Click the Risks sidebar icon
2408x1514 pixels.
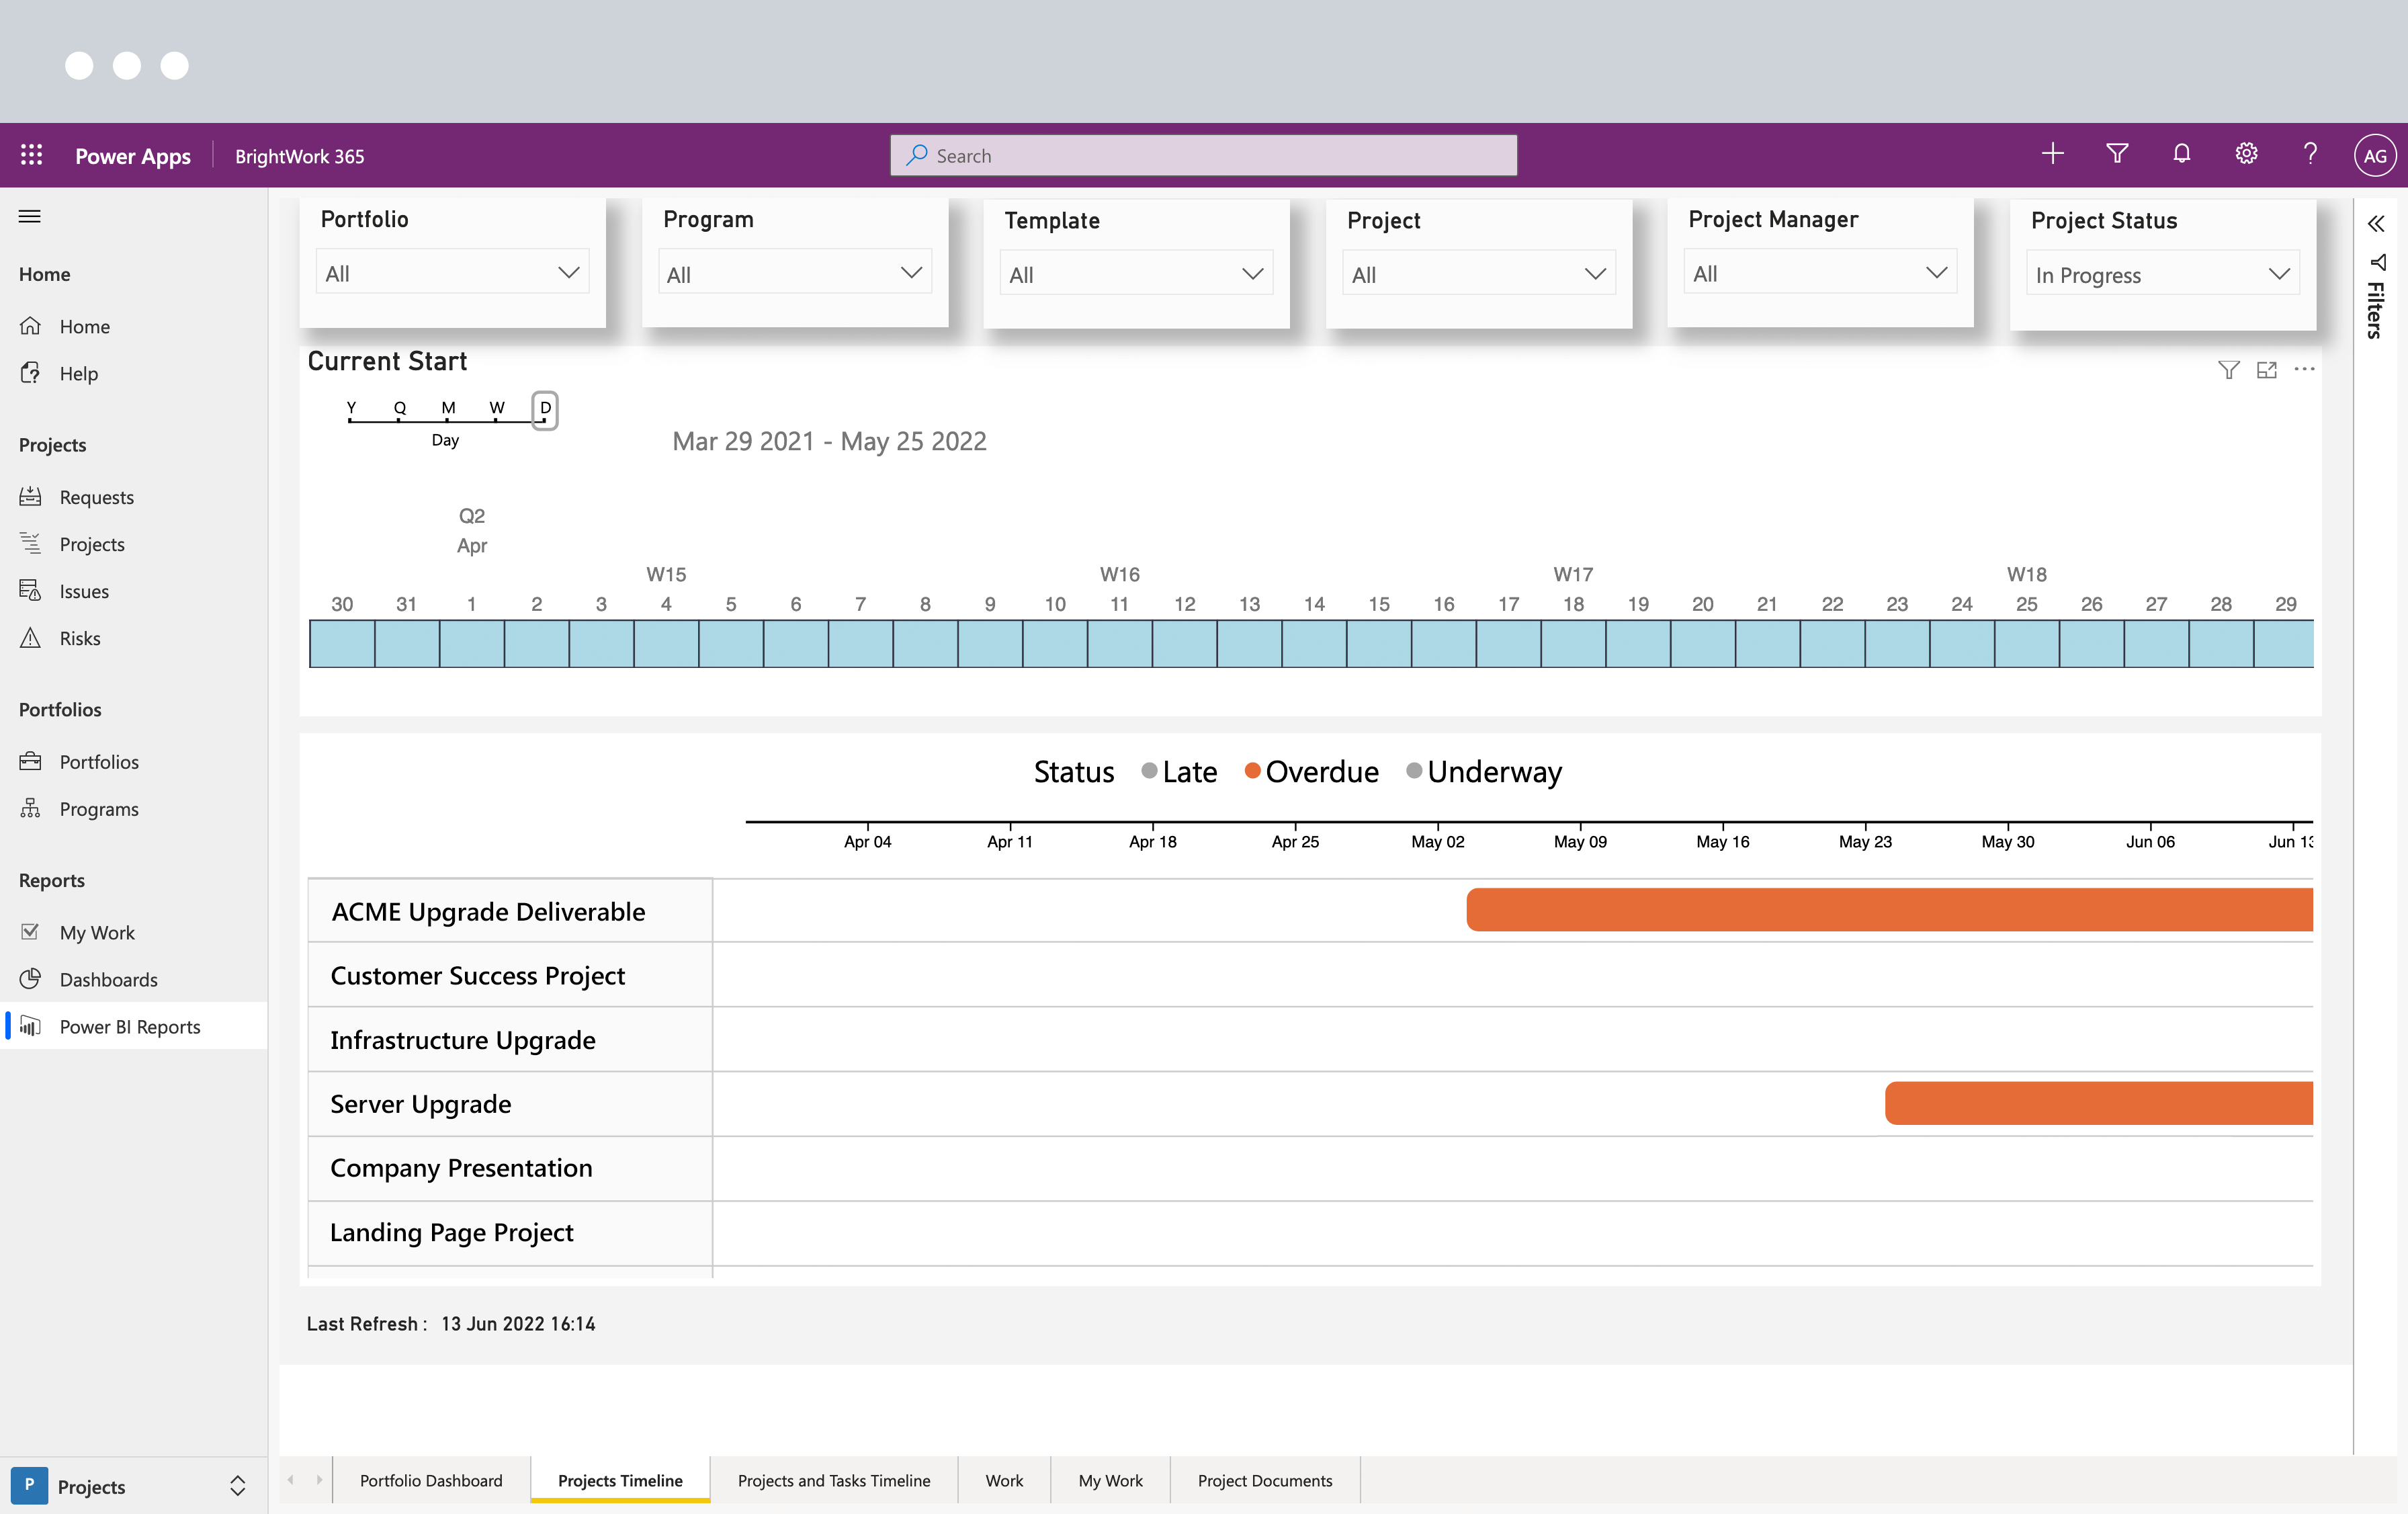pyautogui.click(x=32, y=636)
